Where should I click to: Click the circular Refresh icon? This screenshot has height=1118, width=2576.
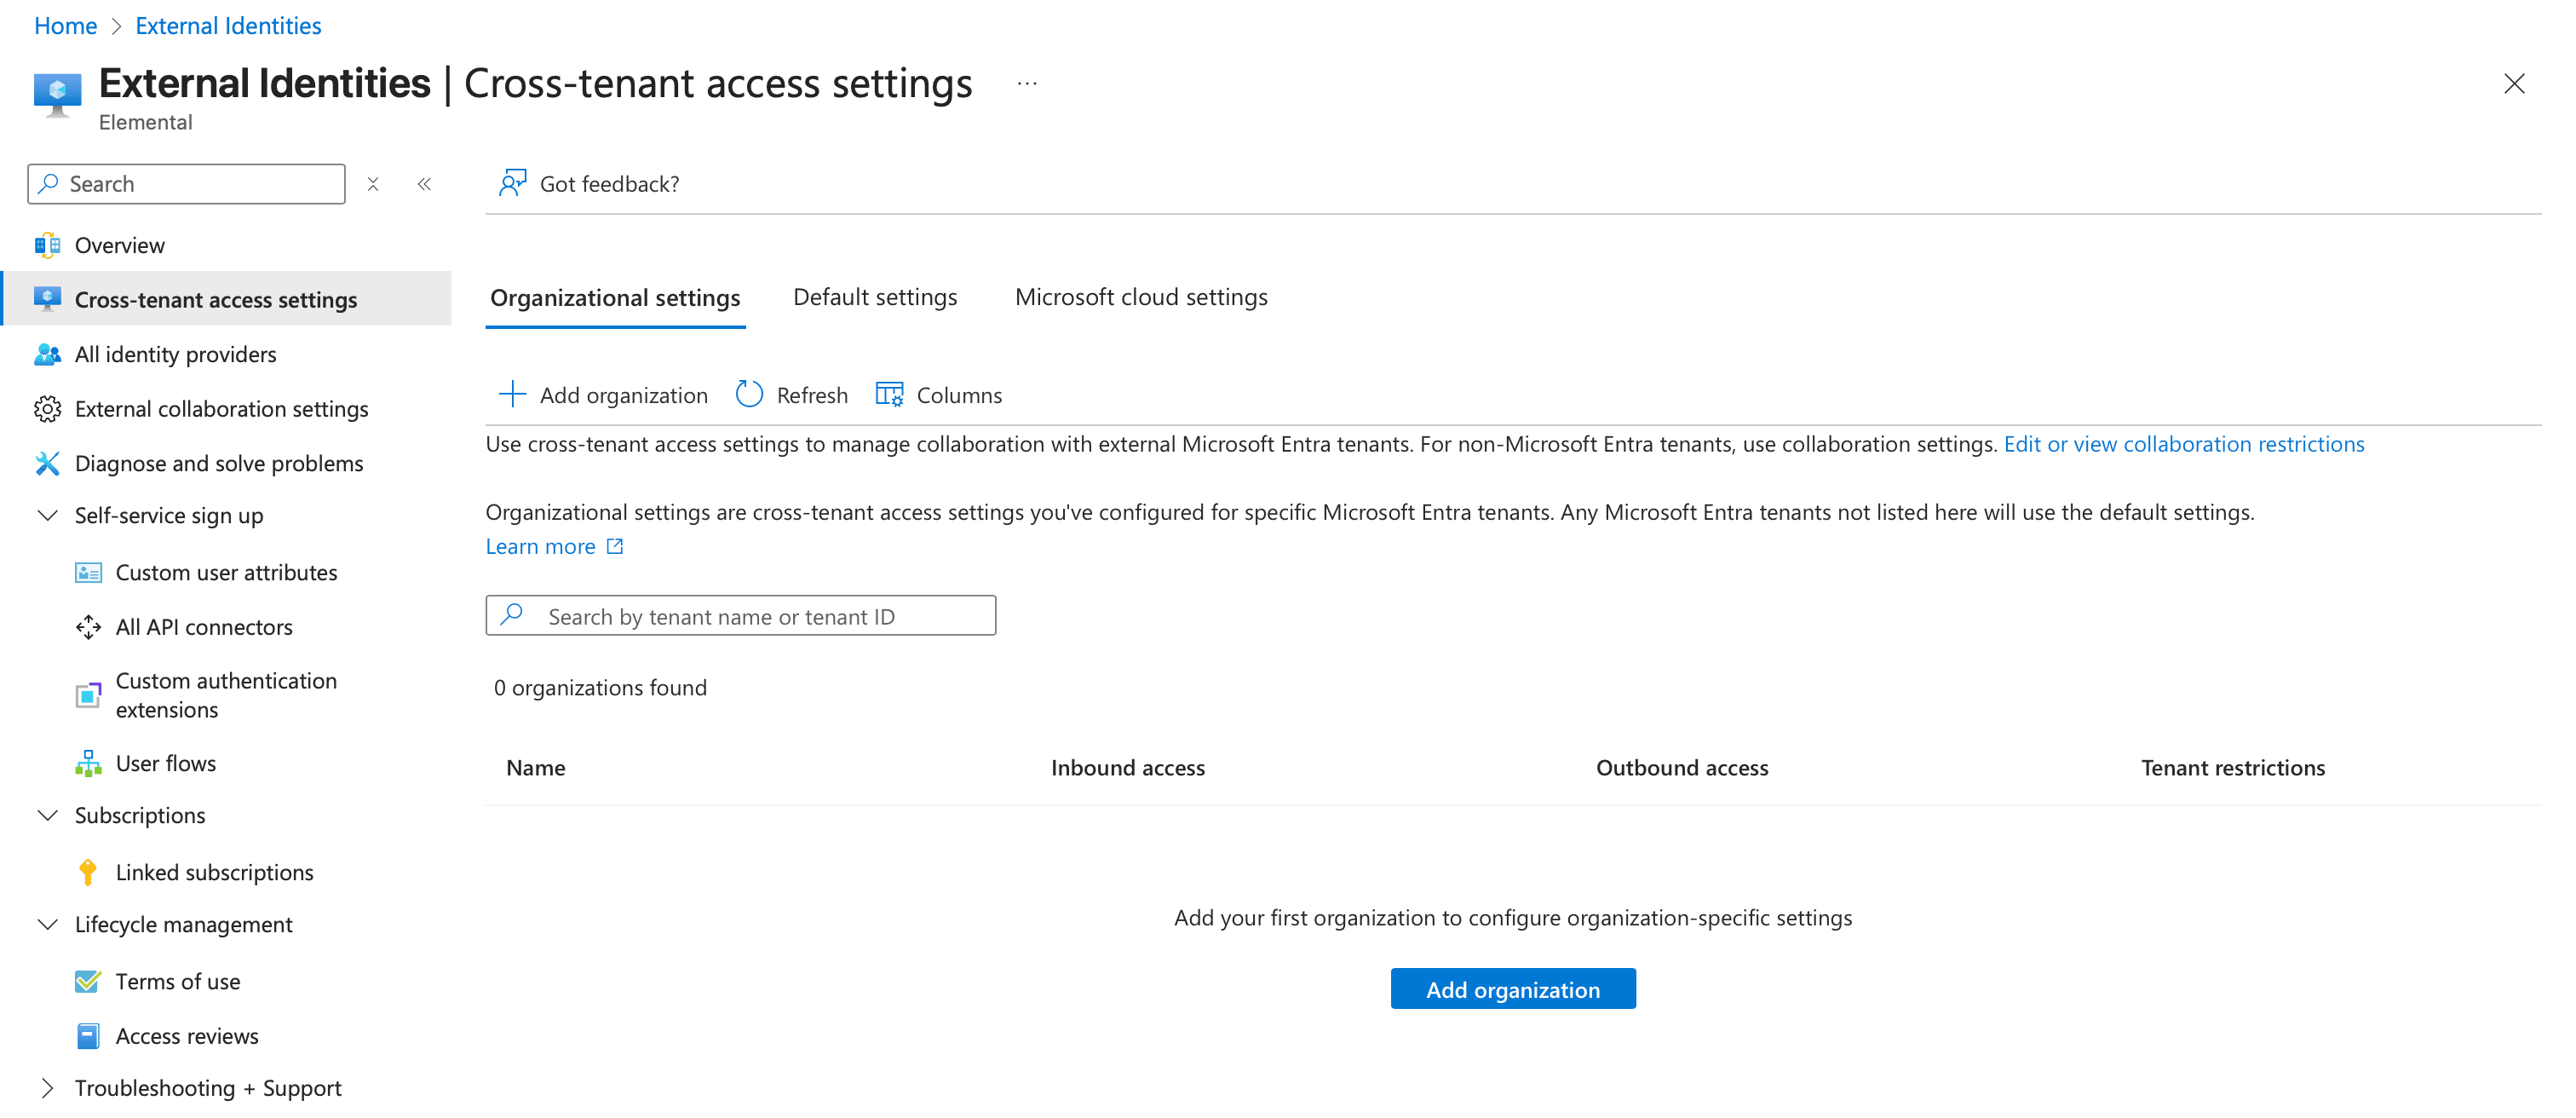pos(749,394)
